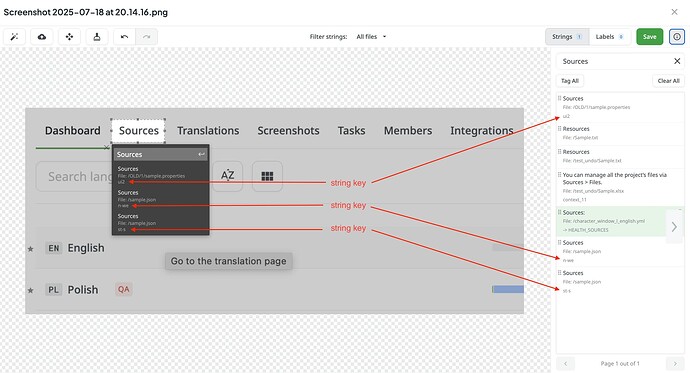
Task: Click the Tag All button
Action: click(x=570, y=81)
